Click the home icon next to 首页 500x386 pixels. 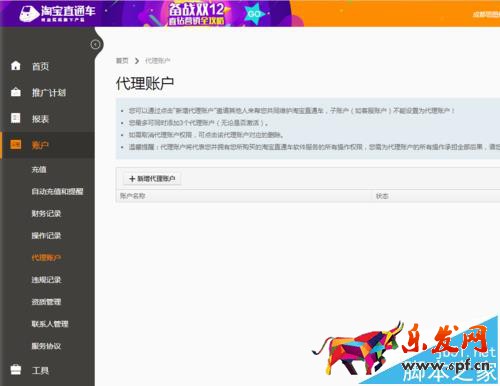(16, 66)
